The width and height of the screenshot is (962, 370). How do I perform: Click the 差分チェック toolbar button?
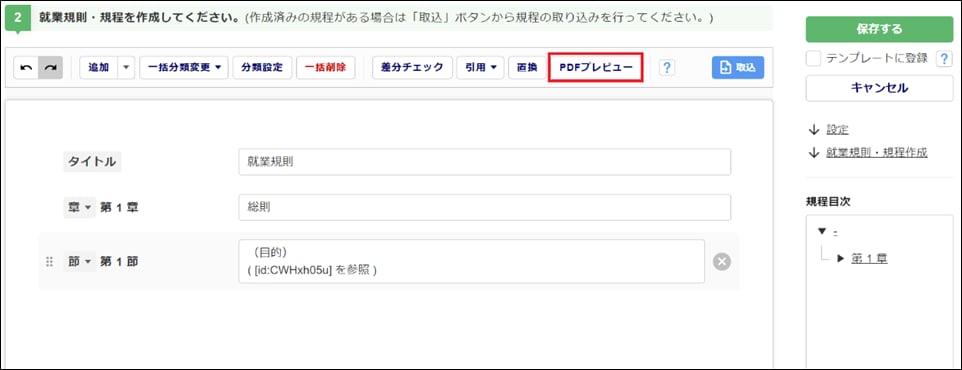click(x=412, y=67)
